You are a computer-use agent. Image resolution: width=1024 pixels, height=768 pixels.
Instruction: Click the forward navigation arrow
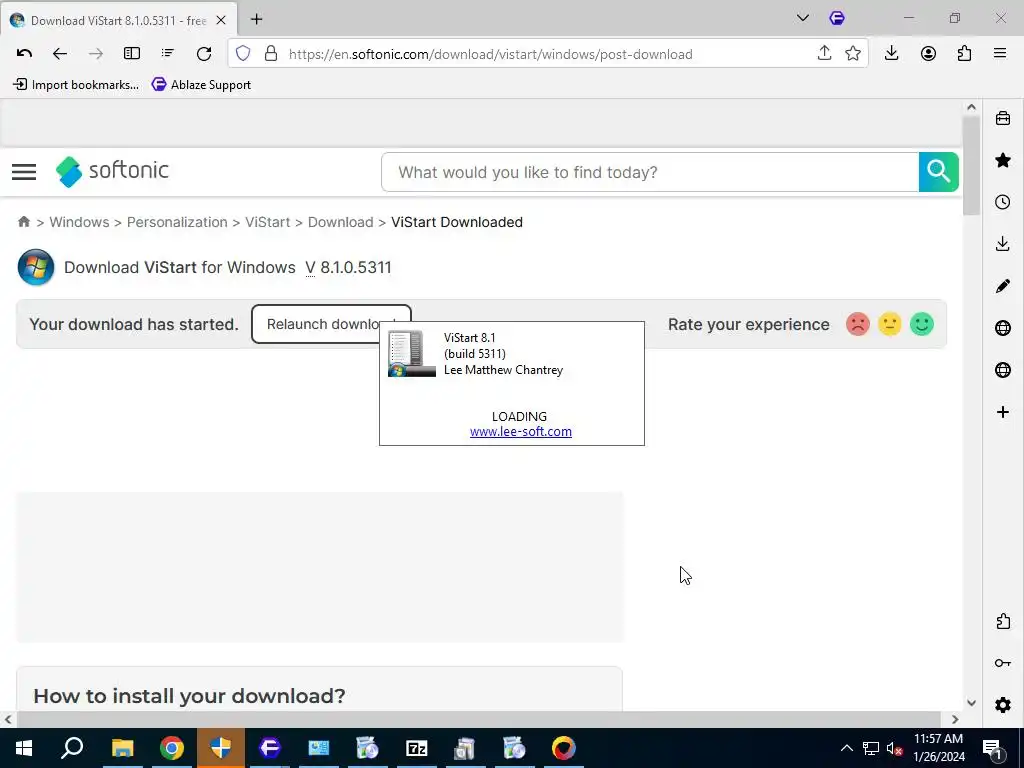(95, 54)
